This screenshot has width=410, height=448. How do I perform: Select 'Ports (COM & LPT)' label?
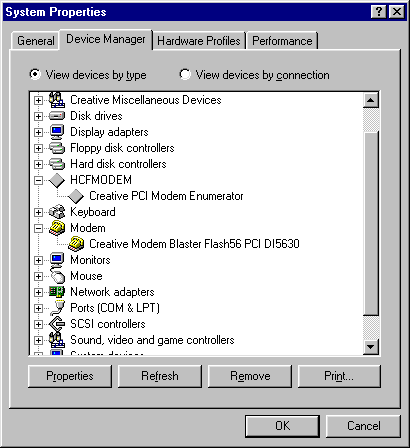(115, 308)
